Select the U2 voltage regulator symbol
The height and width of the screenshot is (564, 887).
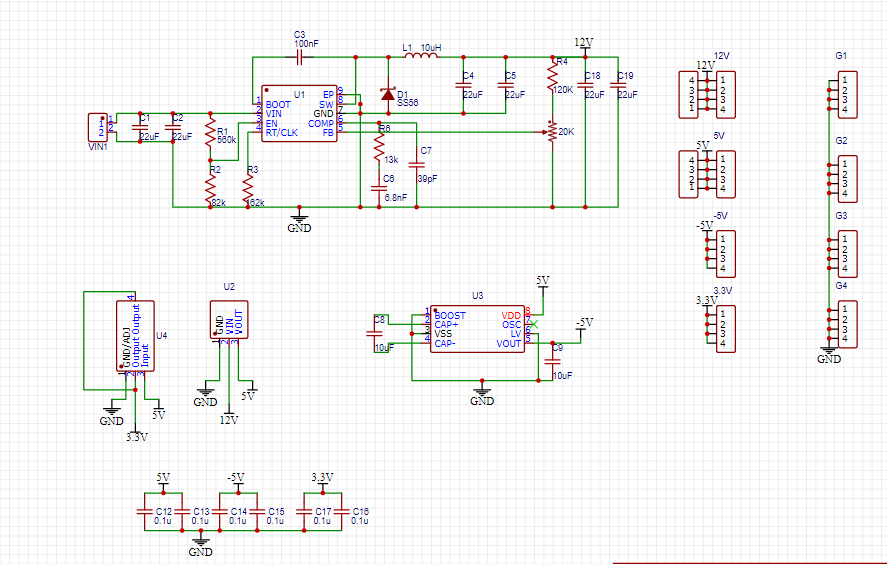point(229,320)
